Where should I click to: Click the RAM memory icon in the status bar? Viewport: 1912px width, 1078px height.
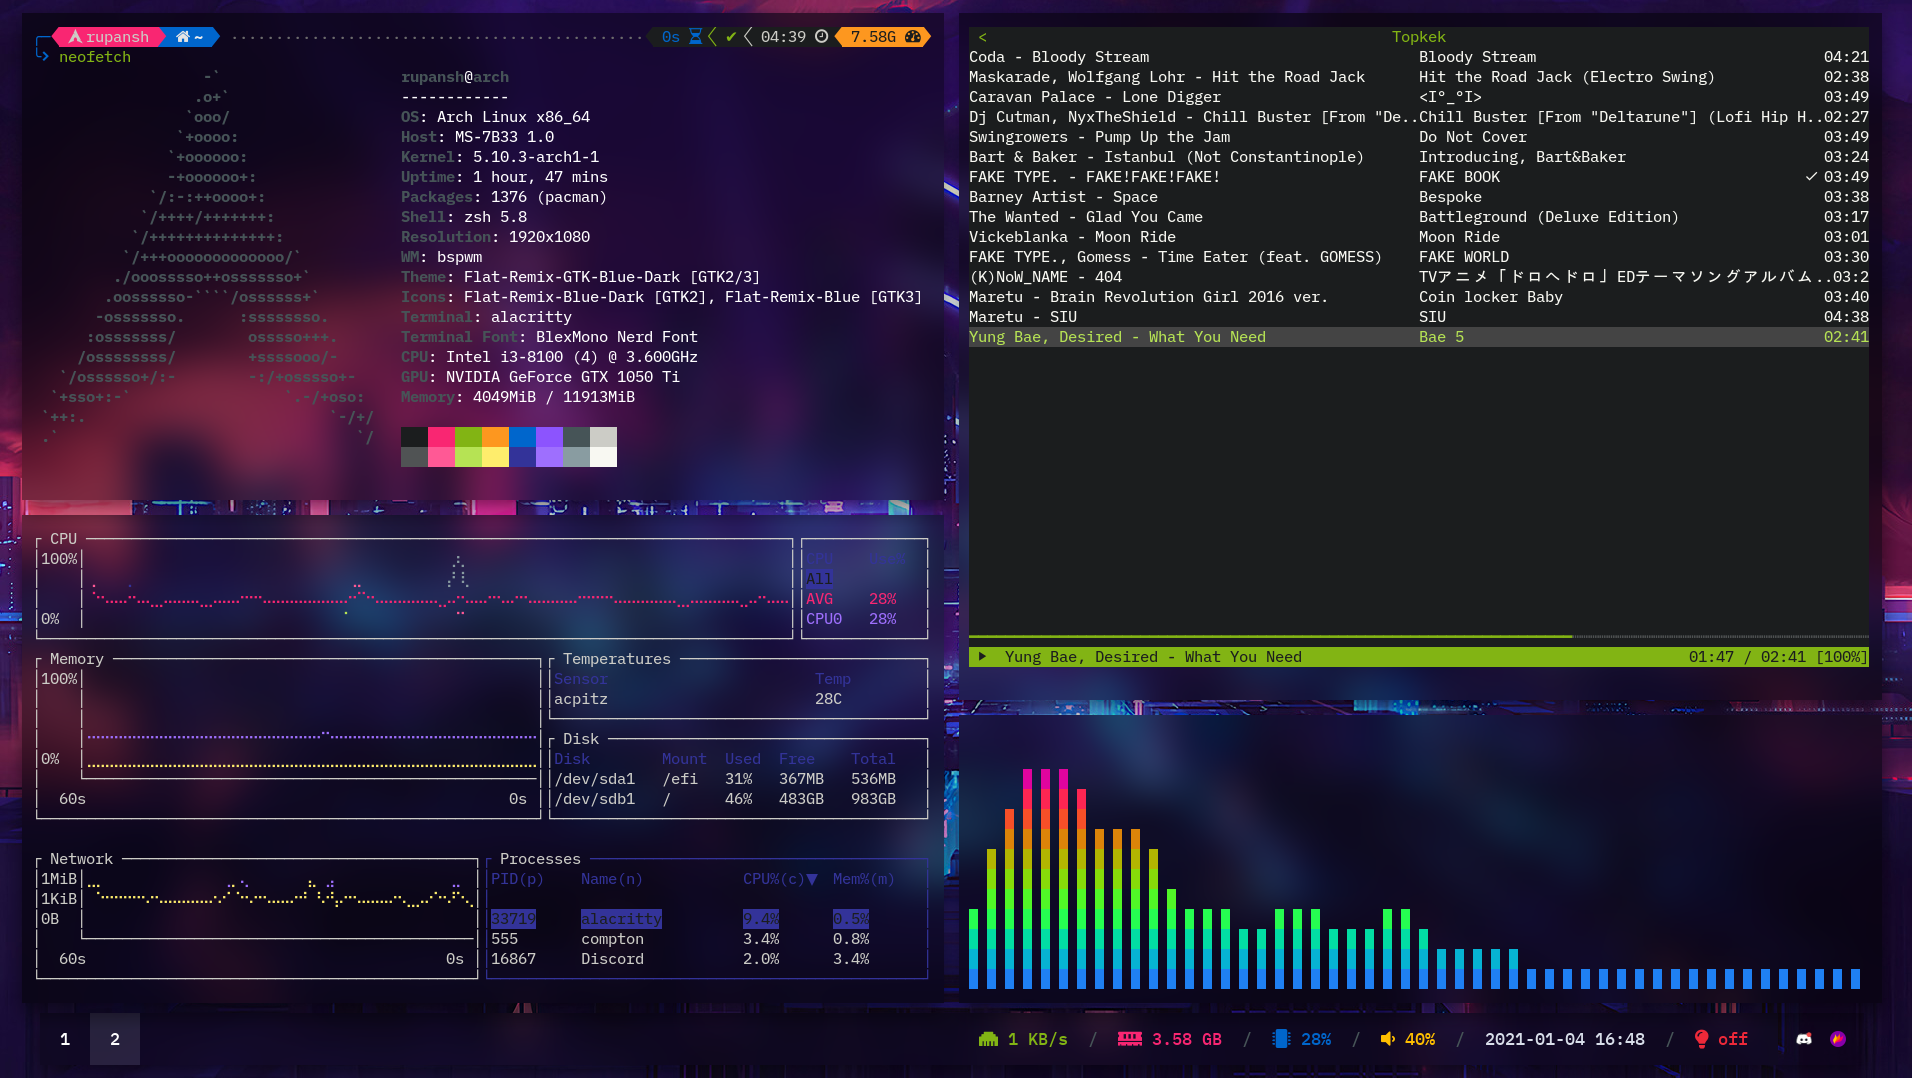1130,1039
